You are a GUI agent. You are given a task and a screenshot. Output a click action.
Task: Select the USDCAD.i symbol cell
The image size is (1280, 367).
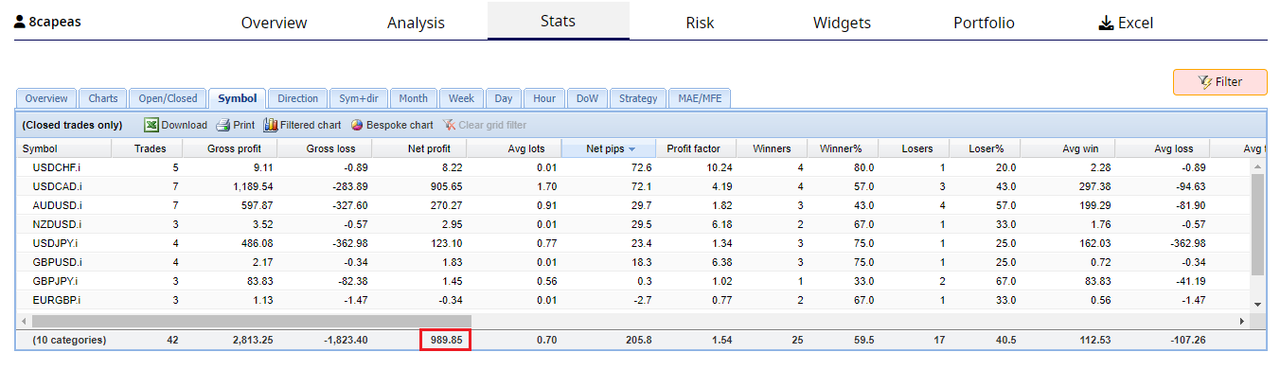(57, 186)
